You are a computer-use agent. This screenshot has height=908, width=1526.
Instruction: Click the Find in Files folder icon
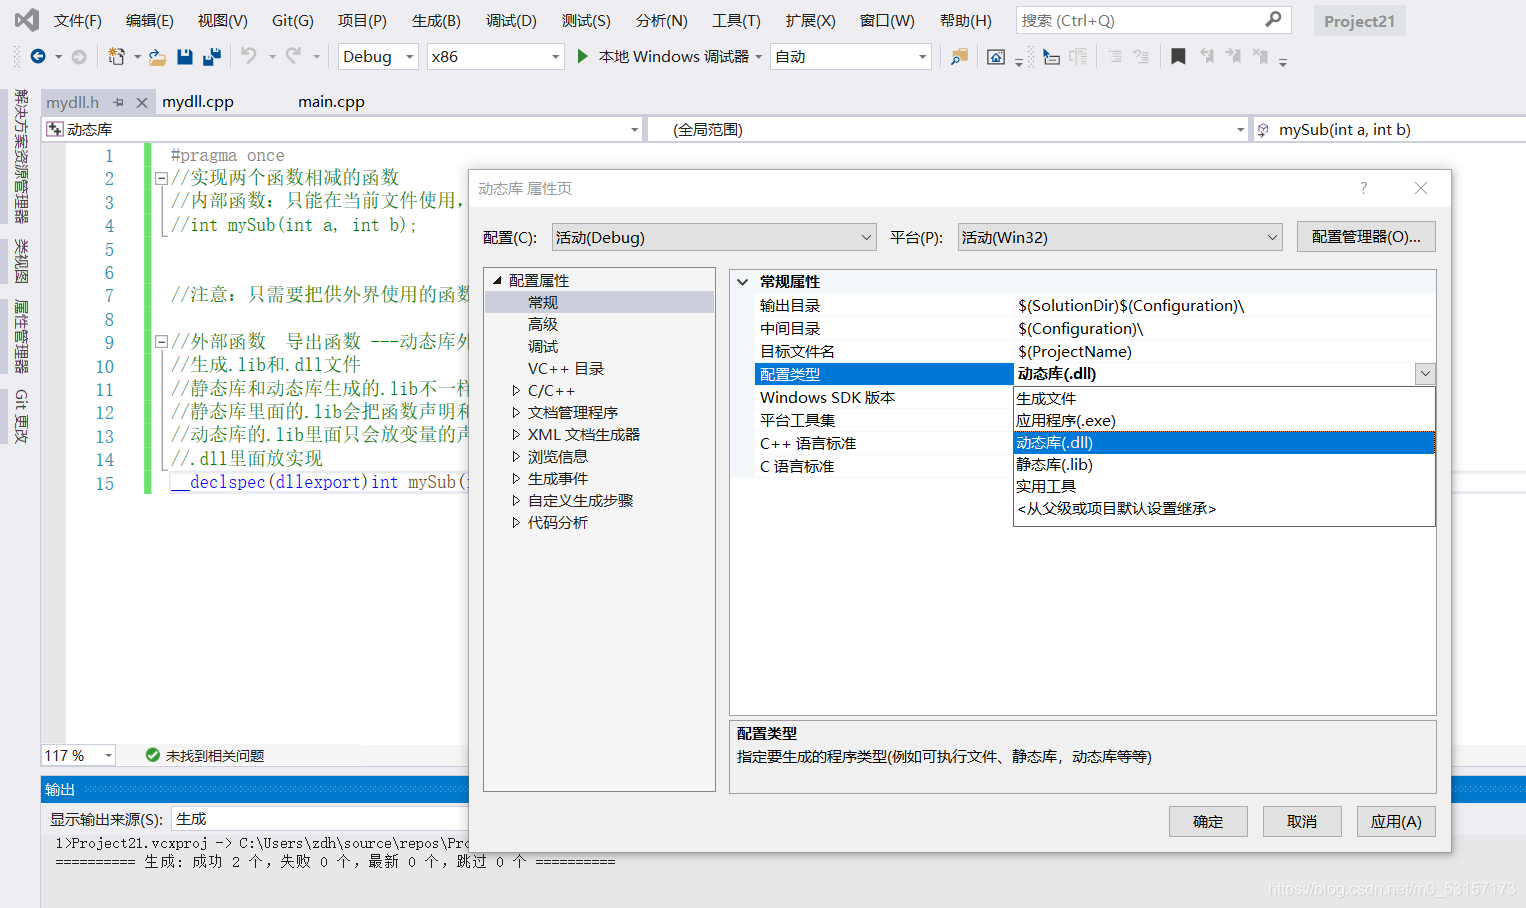tap(959, 57)
